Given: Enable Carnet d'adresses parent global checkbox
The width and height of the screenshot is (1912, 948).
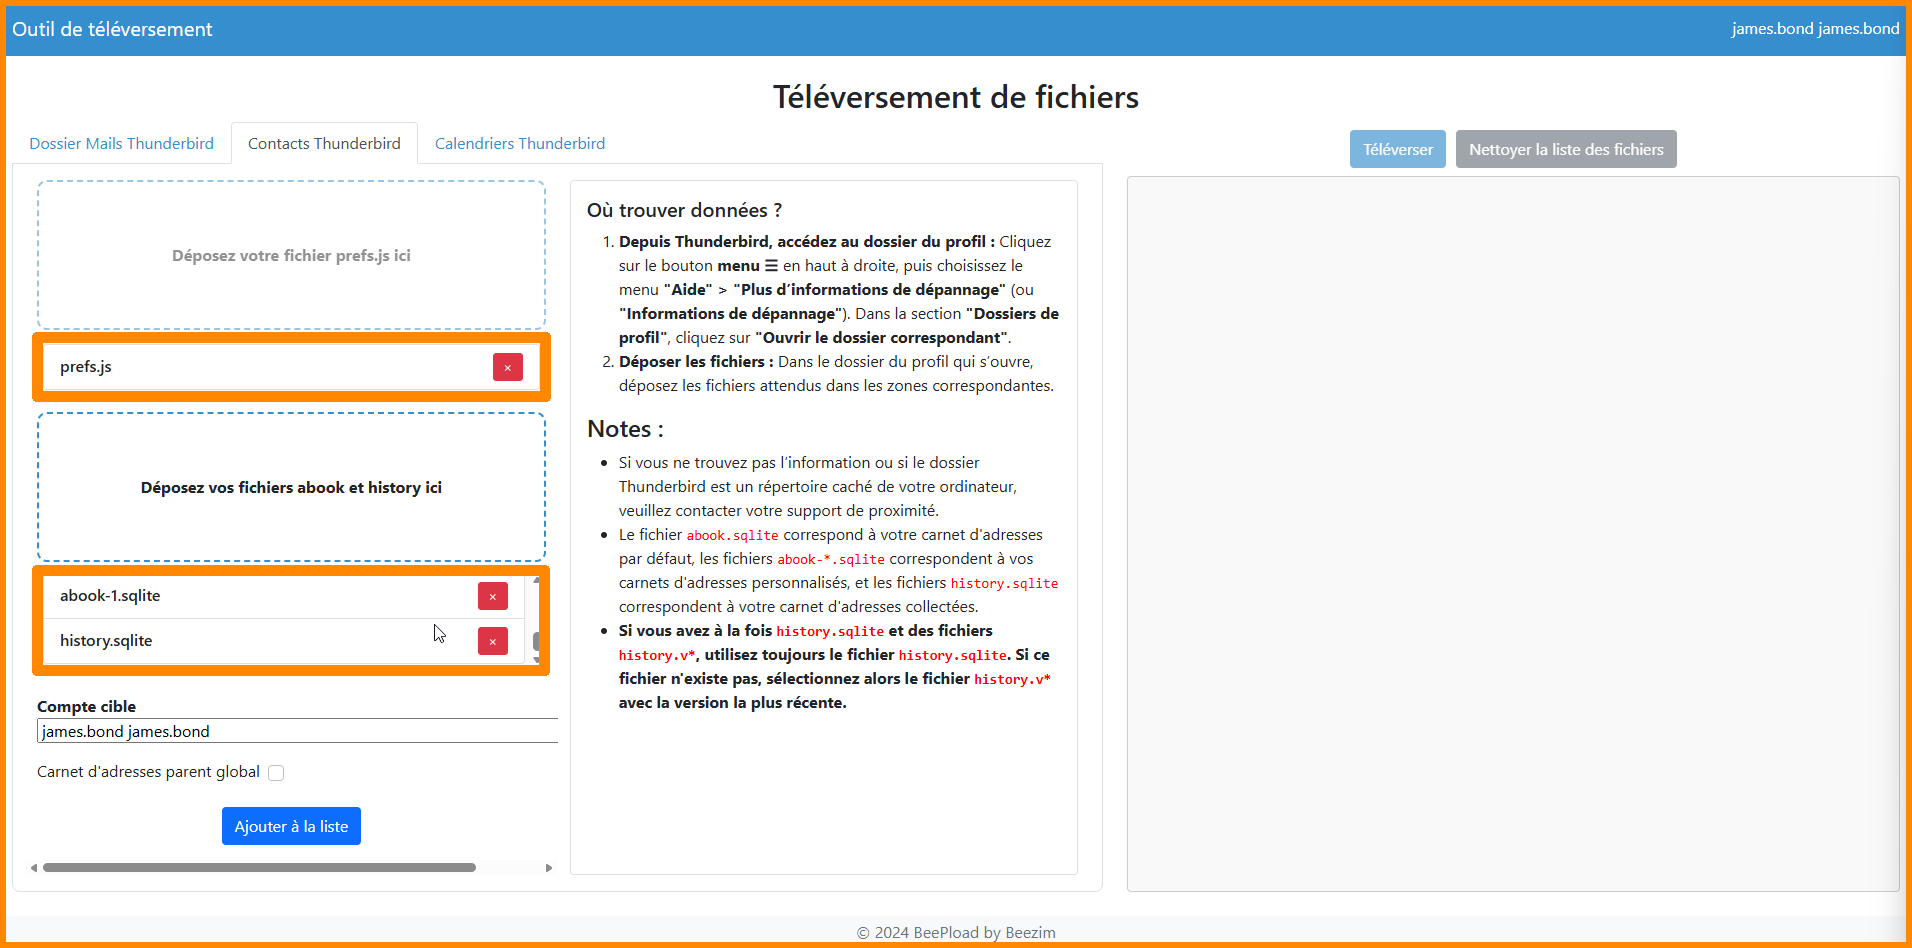Looking at the screenshot, I should coord(276,773).
